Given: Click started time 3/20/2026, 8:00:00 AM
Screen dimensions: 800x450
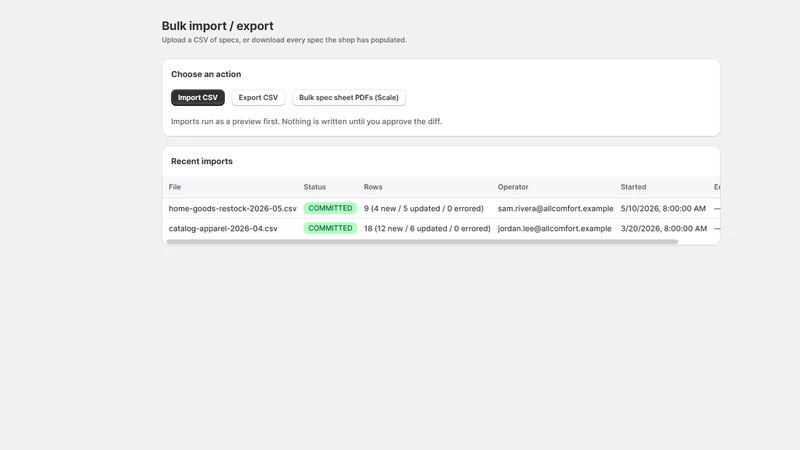Looking at the screenshot, I should (x=663, y=228).
